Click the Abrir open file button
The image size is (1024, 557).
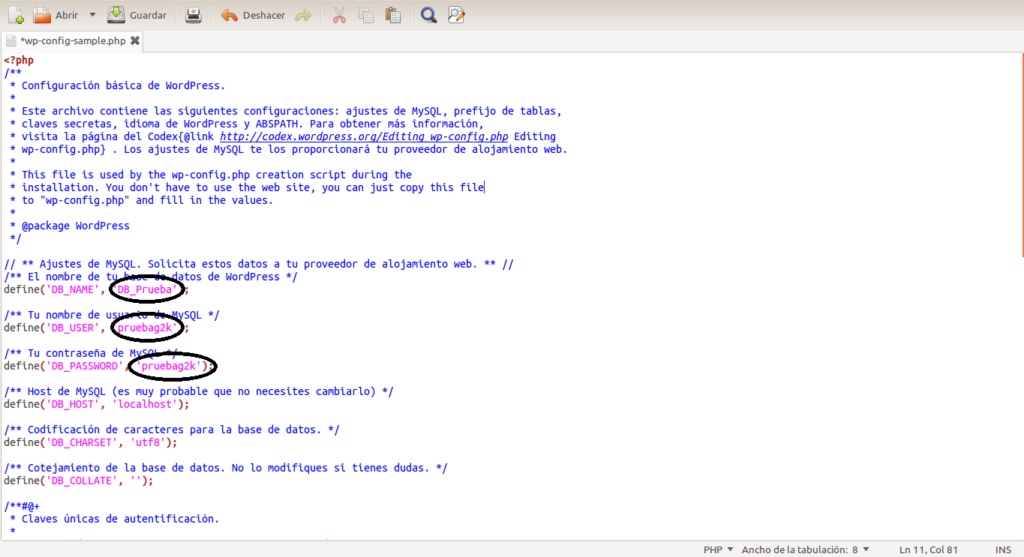click(x=56, y=14)
